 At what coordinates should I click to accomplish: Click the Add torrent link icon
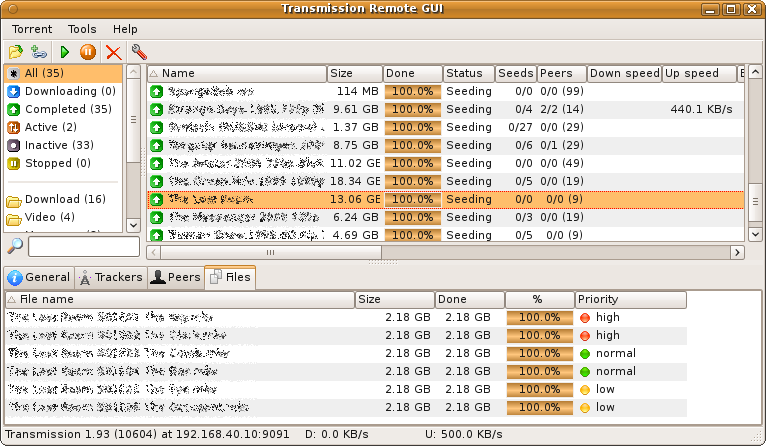[x=39, y=52]
